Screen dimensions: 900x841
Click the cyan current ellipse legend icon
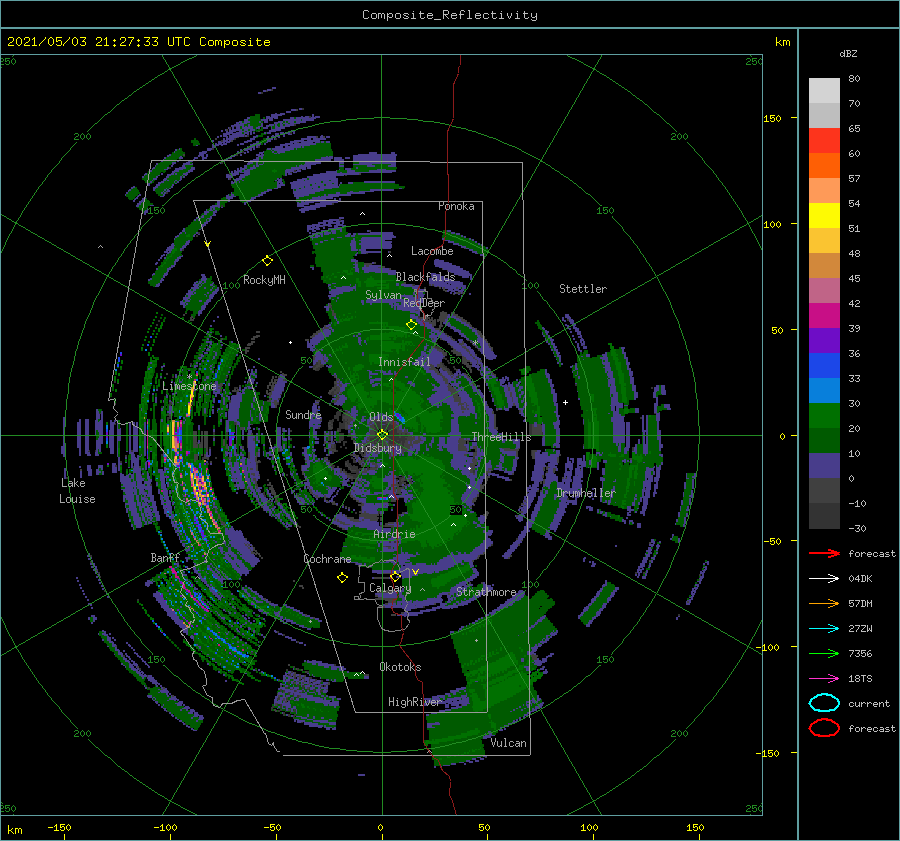(x=824, y=703)
